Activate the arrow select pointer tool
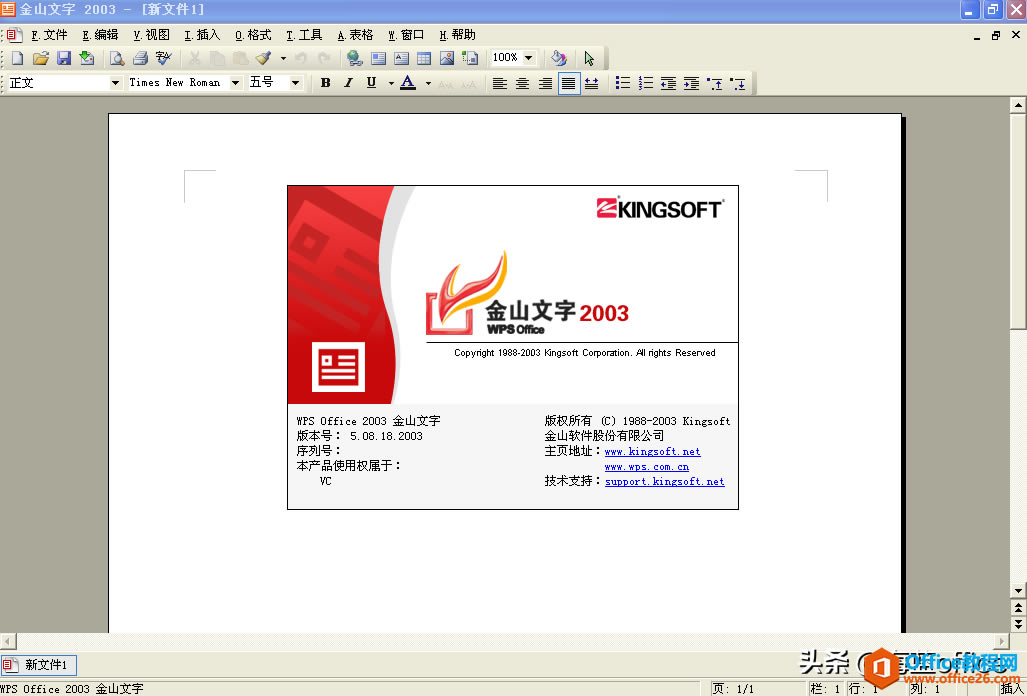This screenshot has width=1027, height=696. (589, 58)
